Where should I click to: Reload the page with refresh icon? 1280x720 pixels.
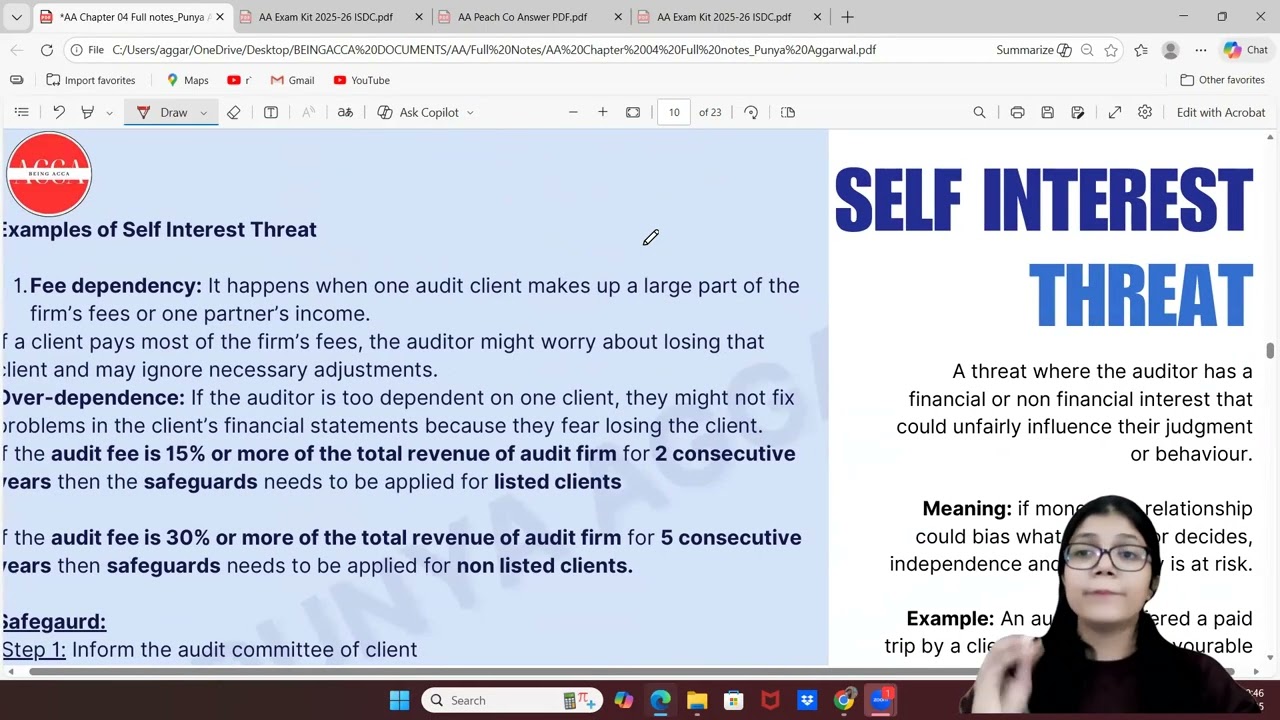click(x=47, y=50)
